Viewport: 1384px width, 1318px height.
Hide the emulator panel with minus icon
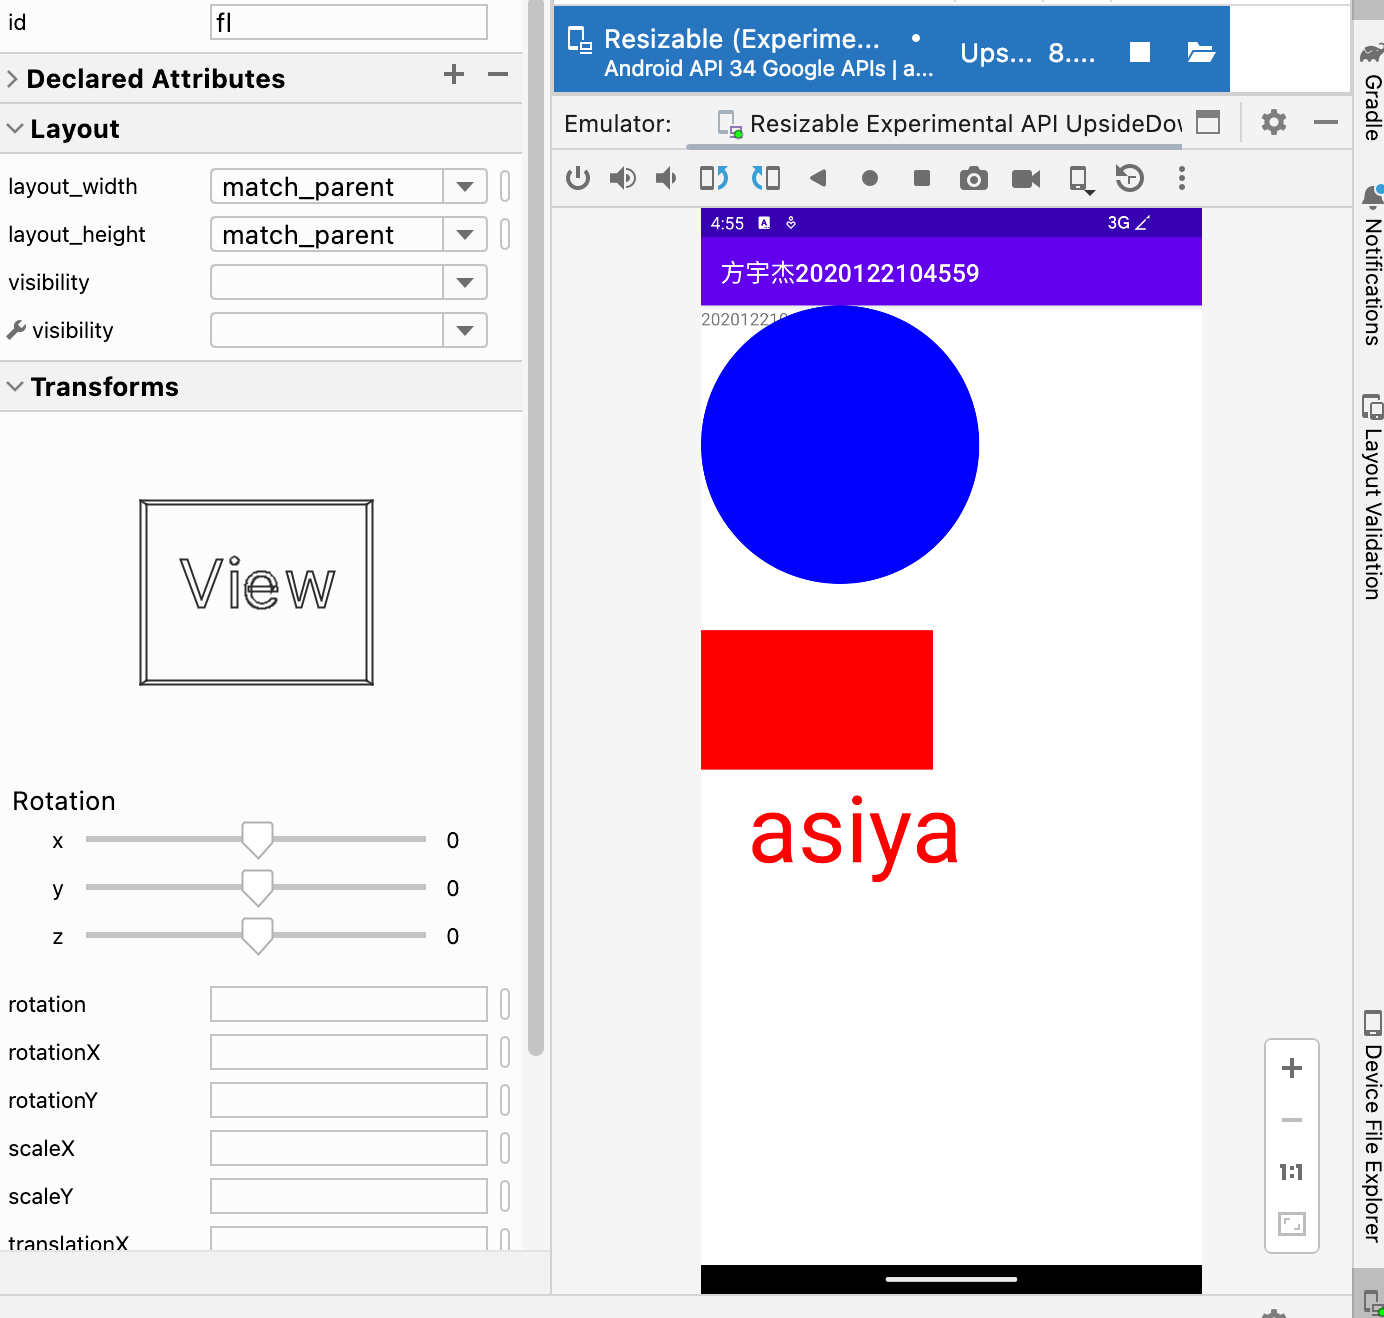click(1326, 122)
